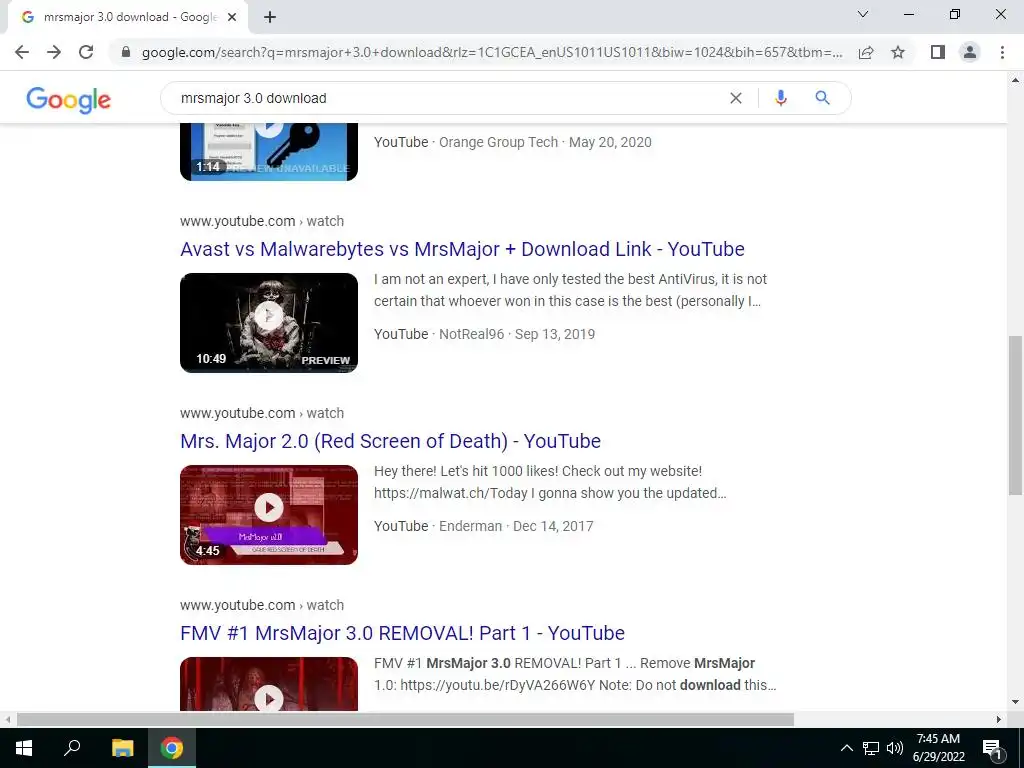Click the horizontal scrollbar thumb
The image size is (1024, 768).
pos(405,720)
